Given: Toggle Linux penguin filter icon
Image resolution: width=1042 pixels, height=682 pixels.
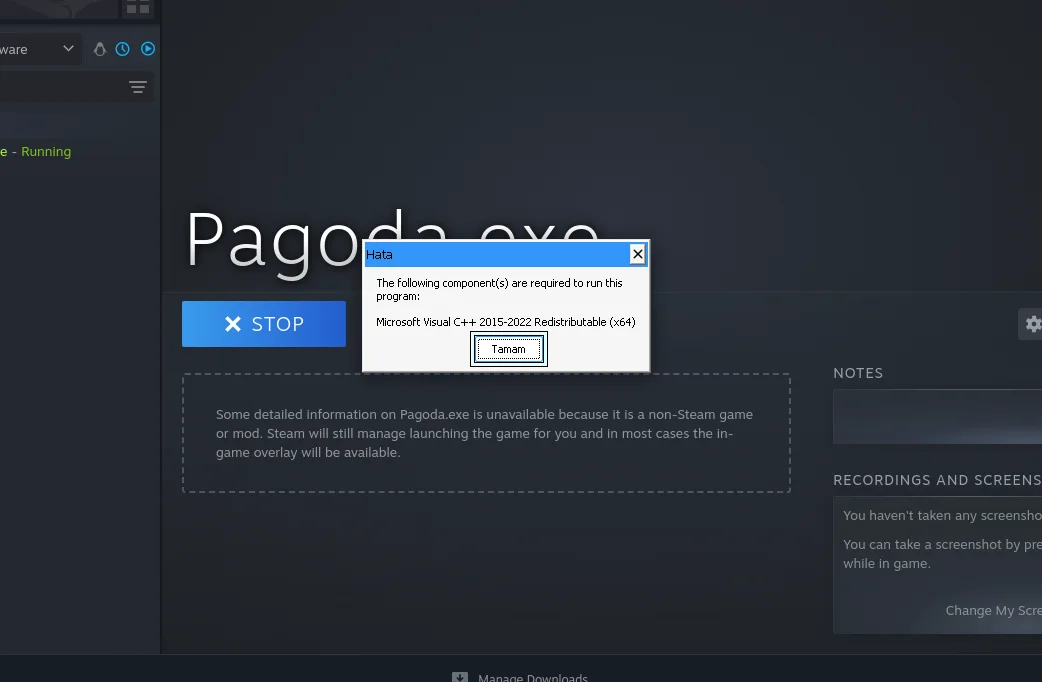Looking at the screenshot, I should coord(100,49).
